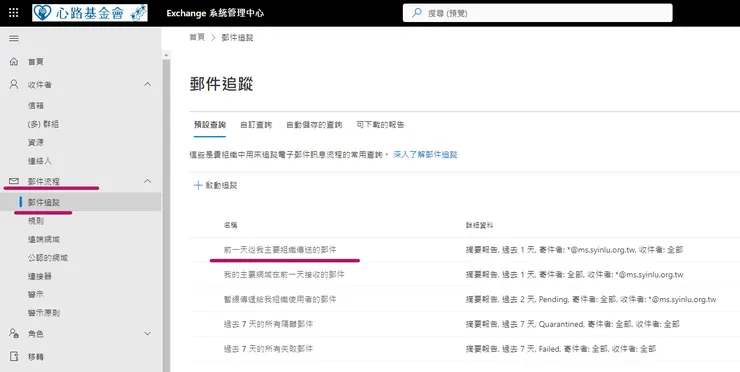Open 公認的網域 in sidebar
Viewport: 740px width, 372px height.
click(x=48, y=258)
